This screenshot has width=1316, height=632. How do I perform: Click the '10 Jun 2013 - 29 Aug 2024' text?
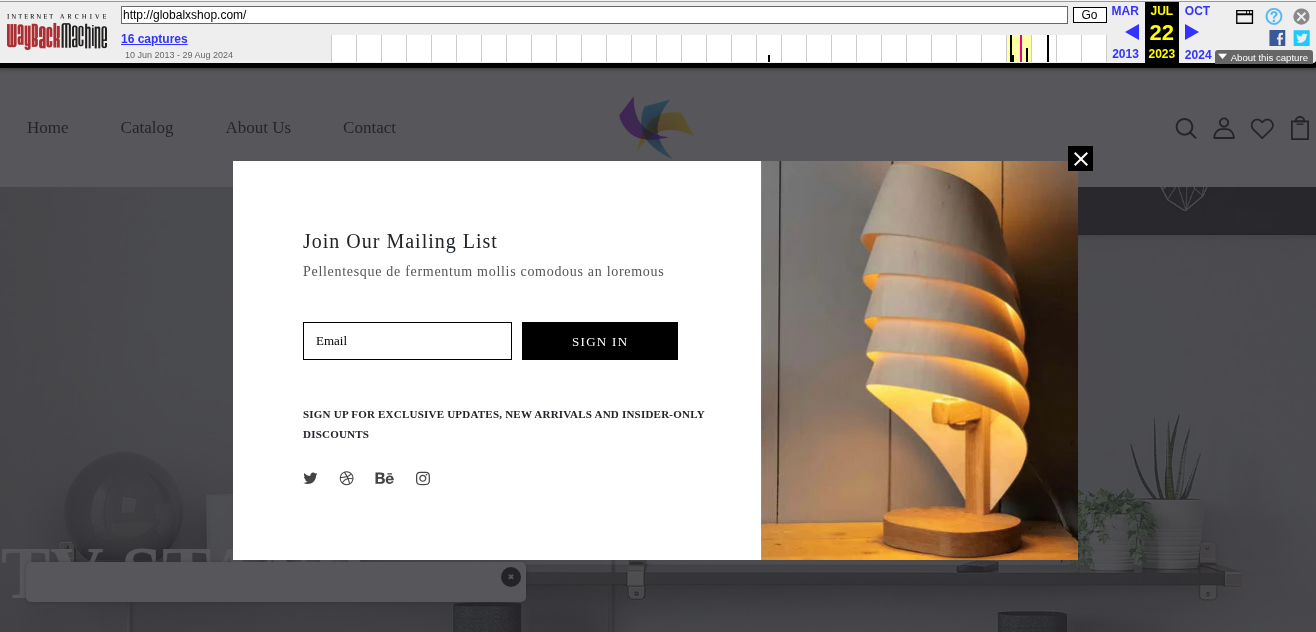point(179,55)
